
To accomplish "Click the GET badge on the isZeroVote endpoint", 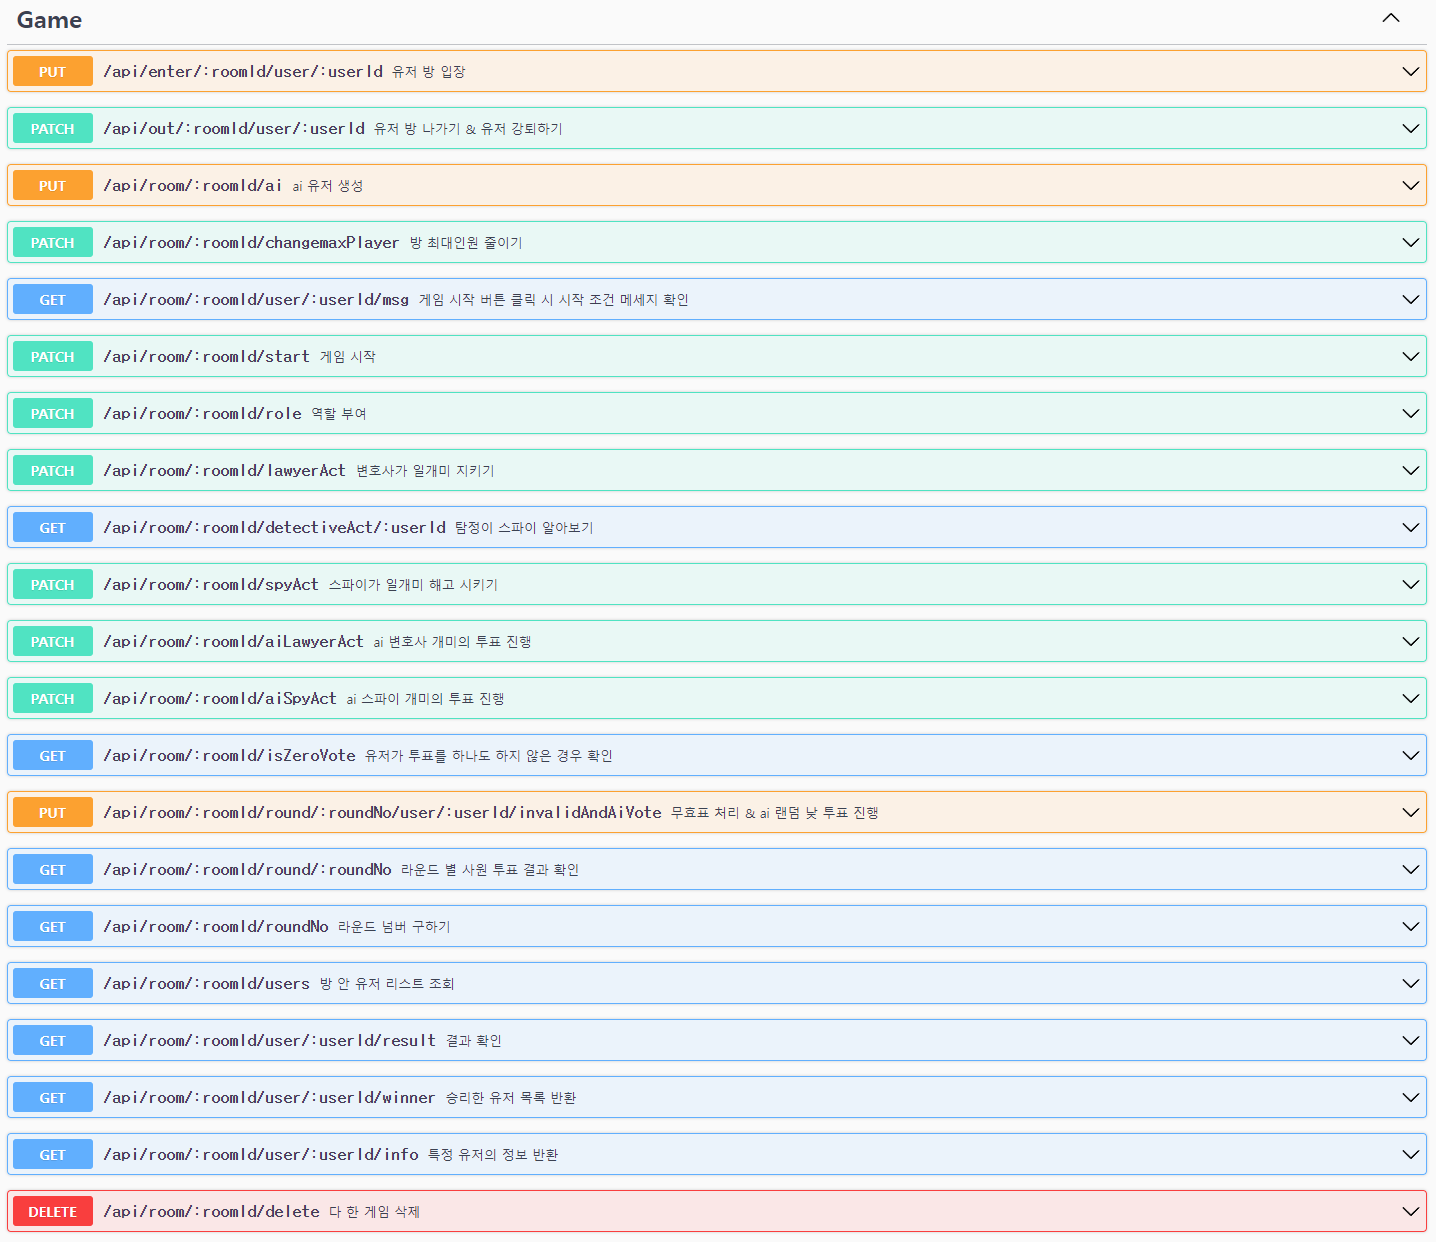I will click(x=52, y=755).
